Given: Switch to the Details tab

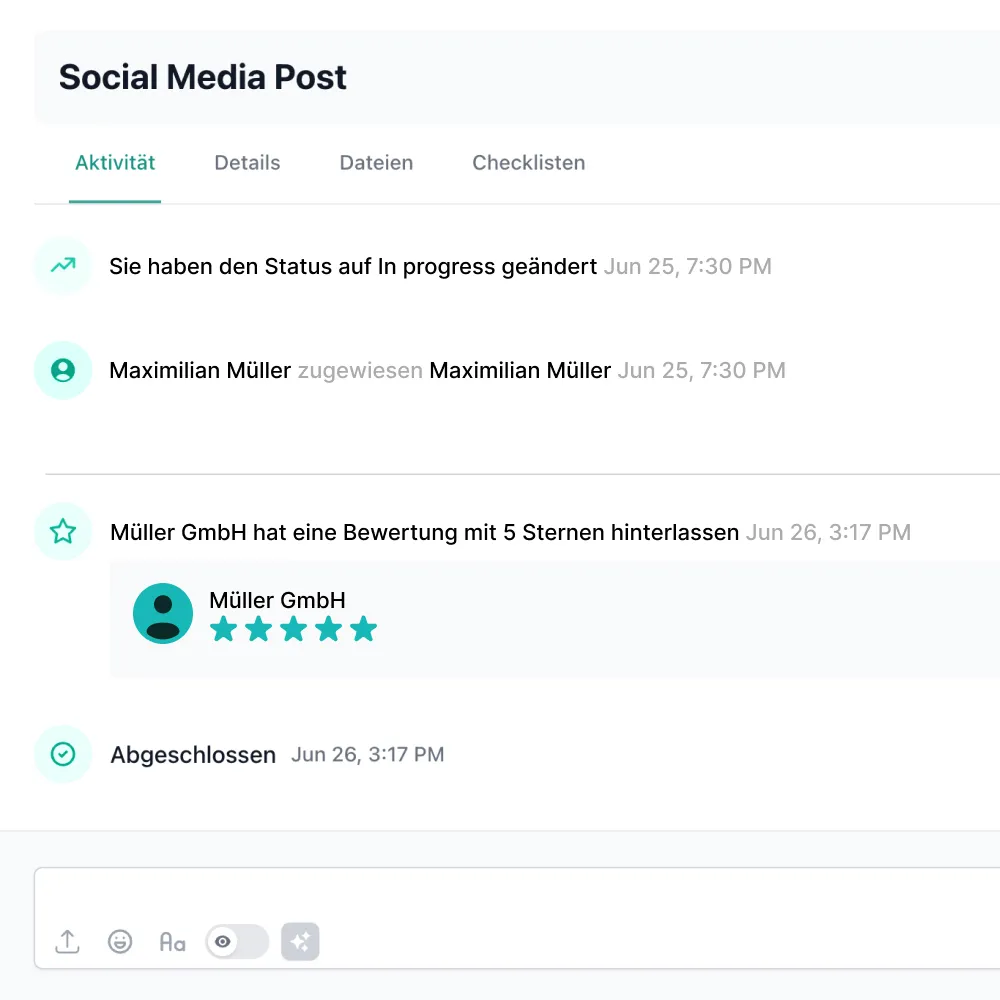Looking at the screenshot, I should (247, 162).
